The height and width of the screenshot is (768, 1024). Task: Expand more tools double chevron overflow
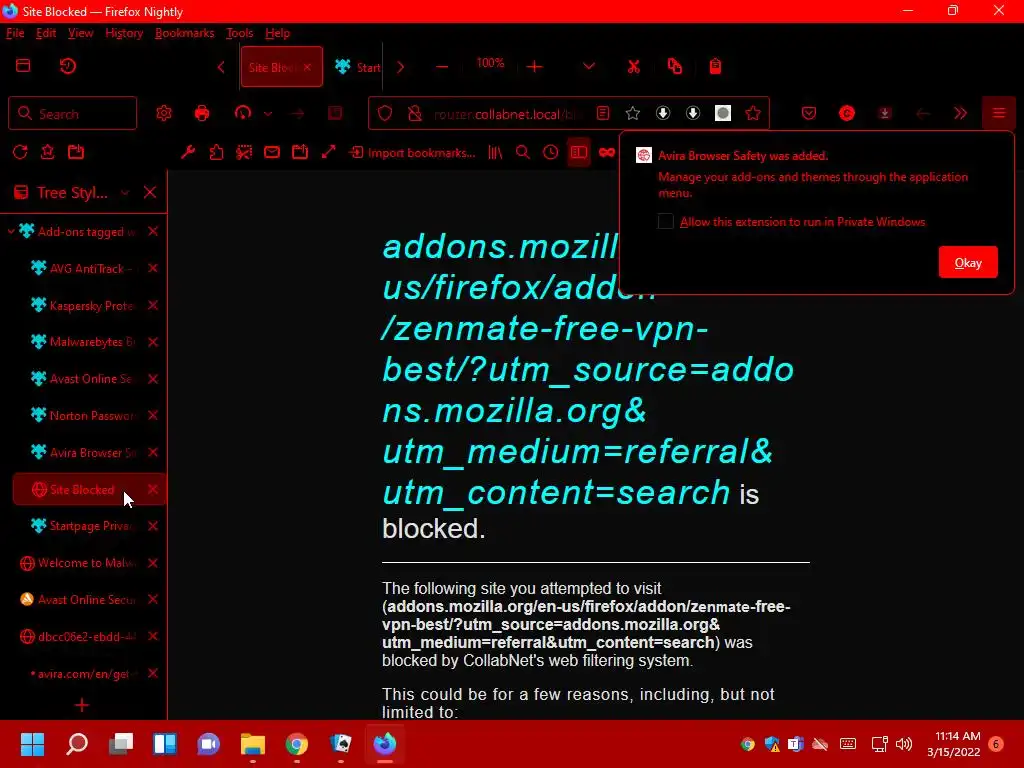(960, 113)
